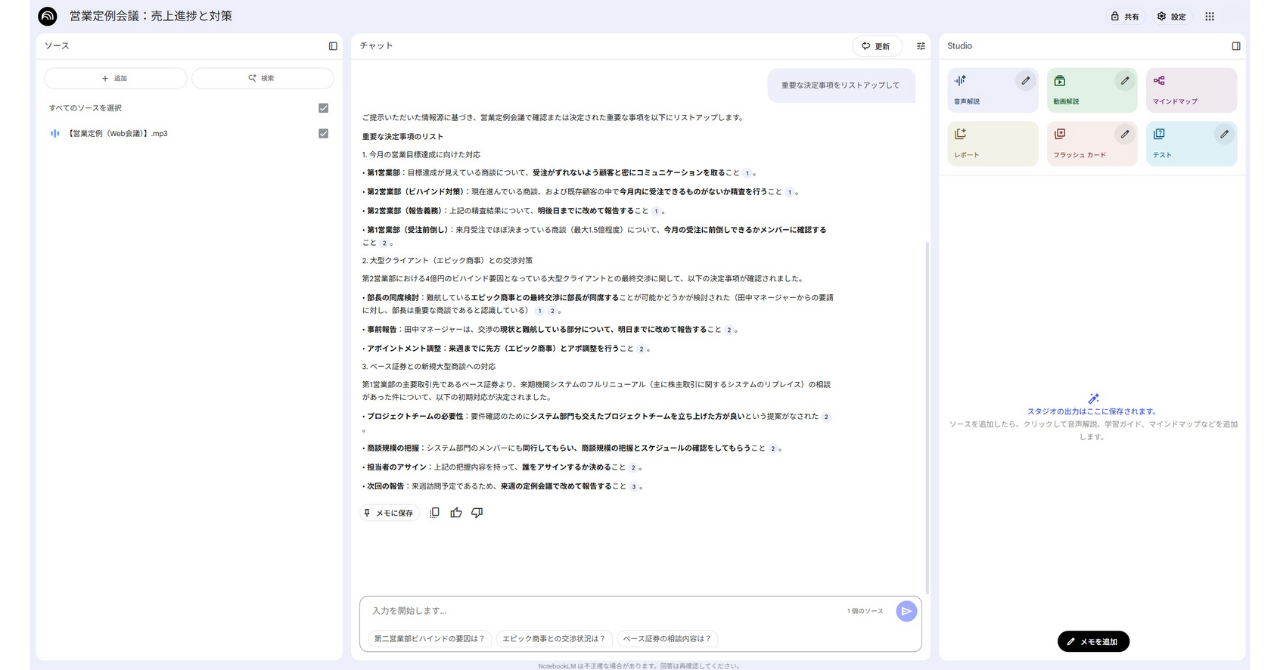This screenshot has width=1280, height=670.
Task: Click the 入力を開始します text field
Action: [600, 611]
